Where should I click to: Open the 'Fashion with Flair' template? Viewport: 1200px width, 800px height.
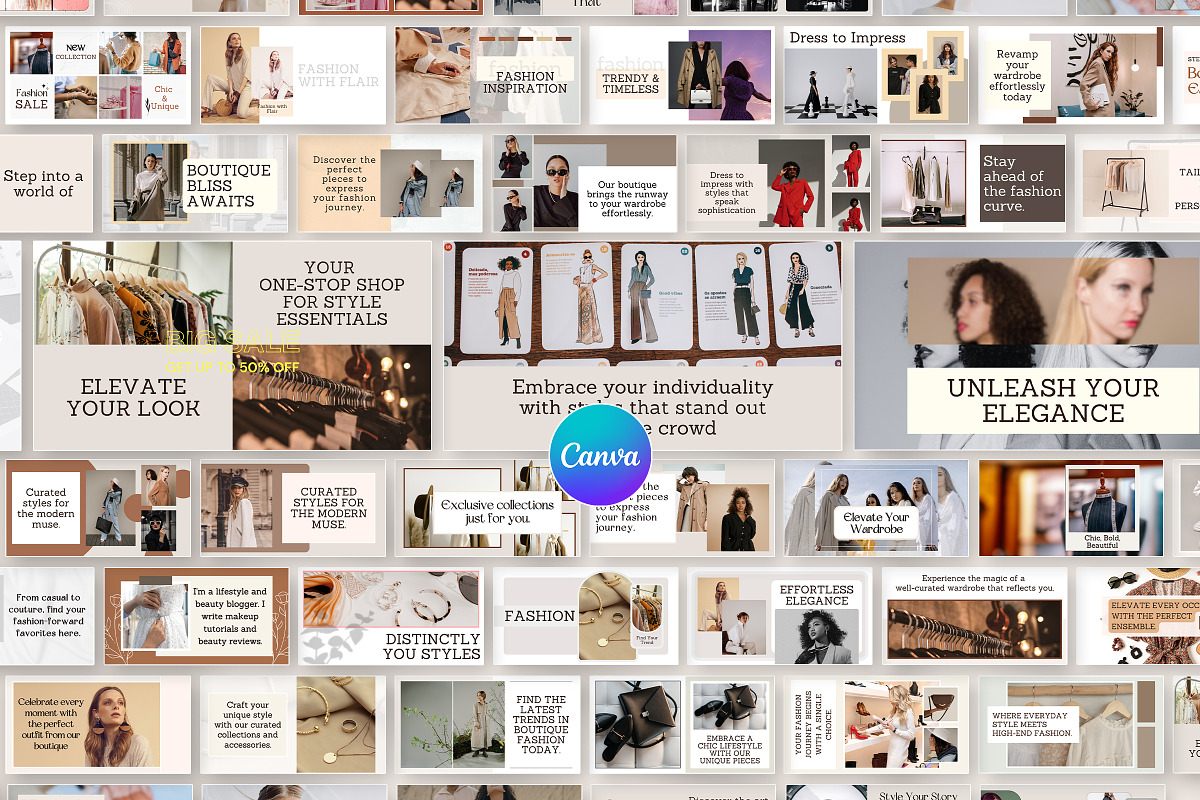(293, 75)
